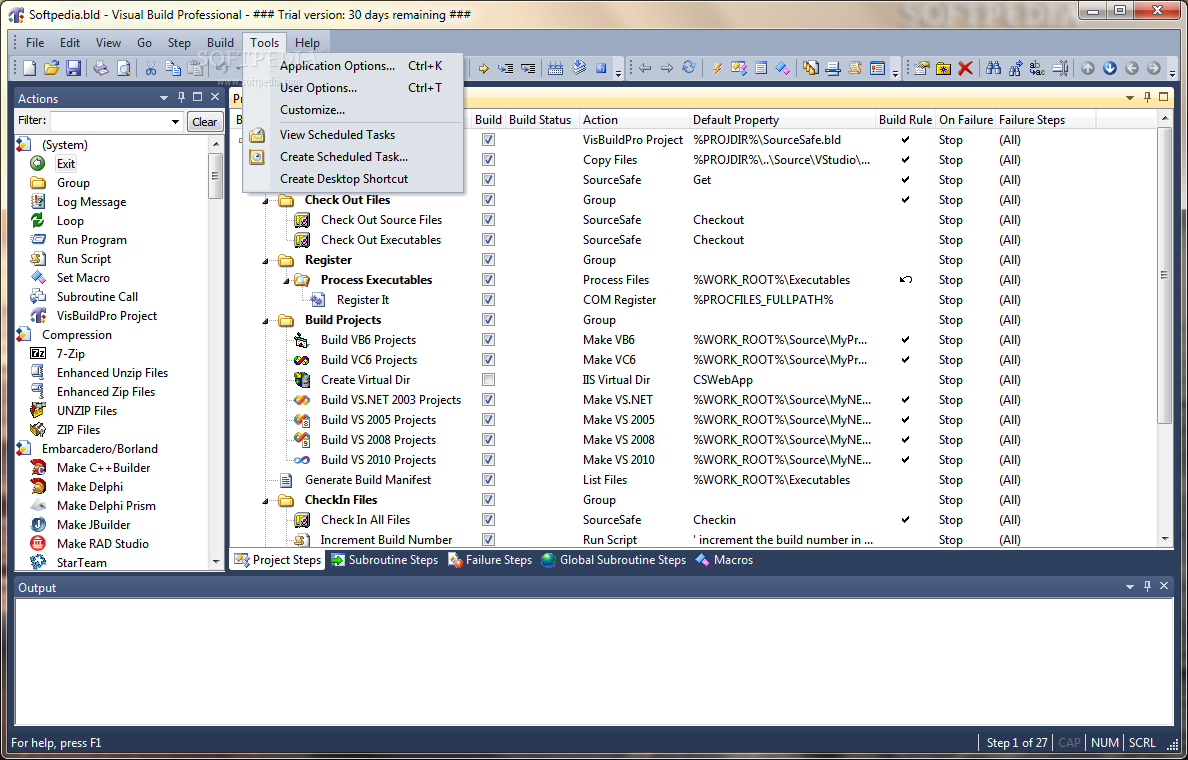This screenshot has height=760, width=1188.
Task: Click the yellow arrow build icon
Action: pos(483,68)
